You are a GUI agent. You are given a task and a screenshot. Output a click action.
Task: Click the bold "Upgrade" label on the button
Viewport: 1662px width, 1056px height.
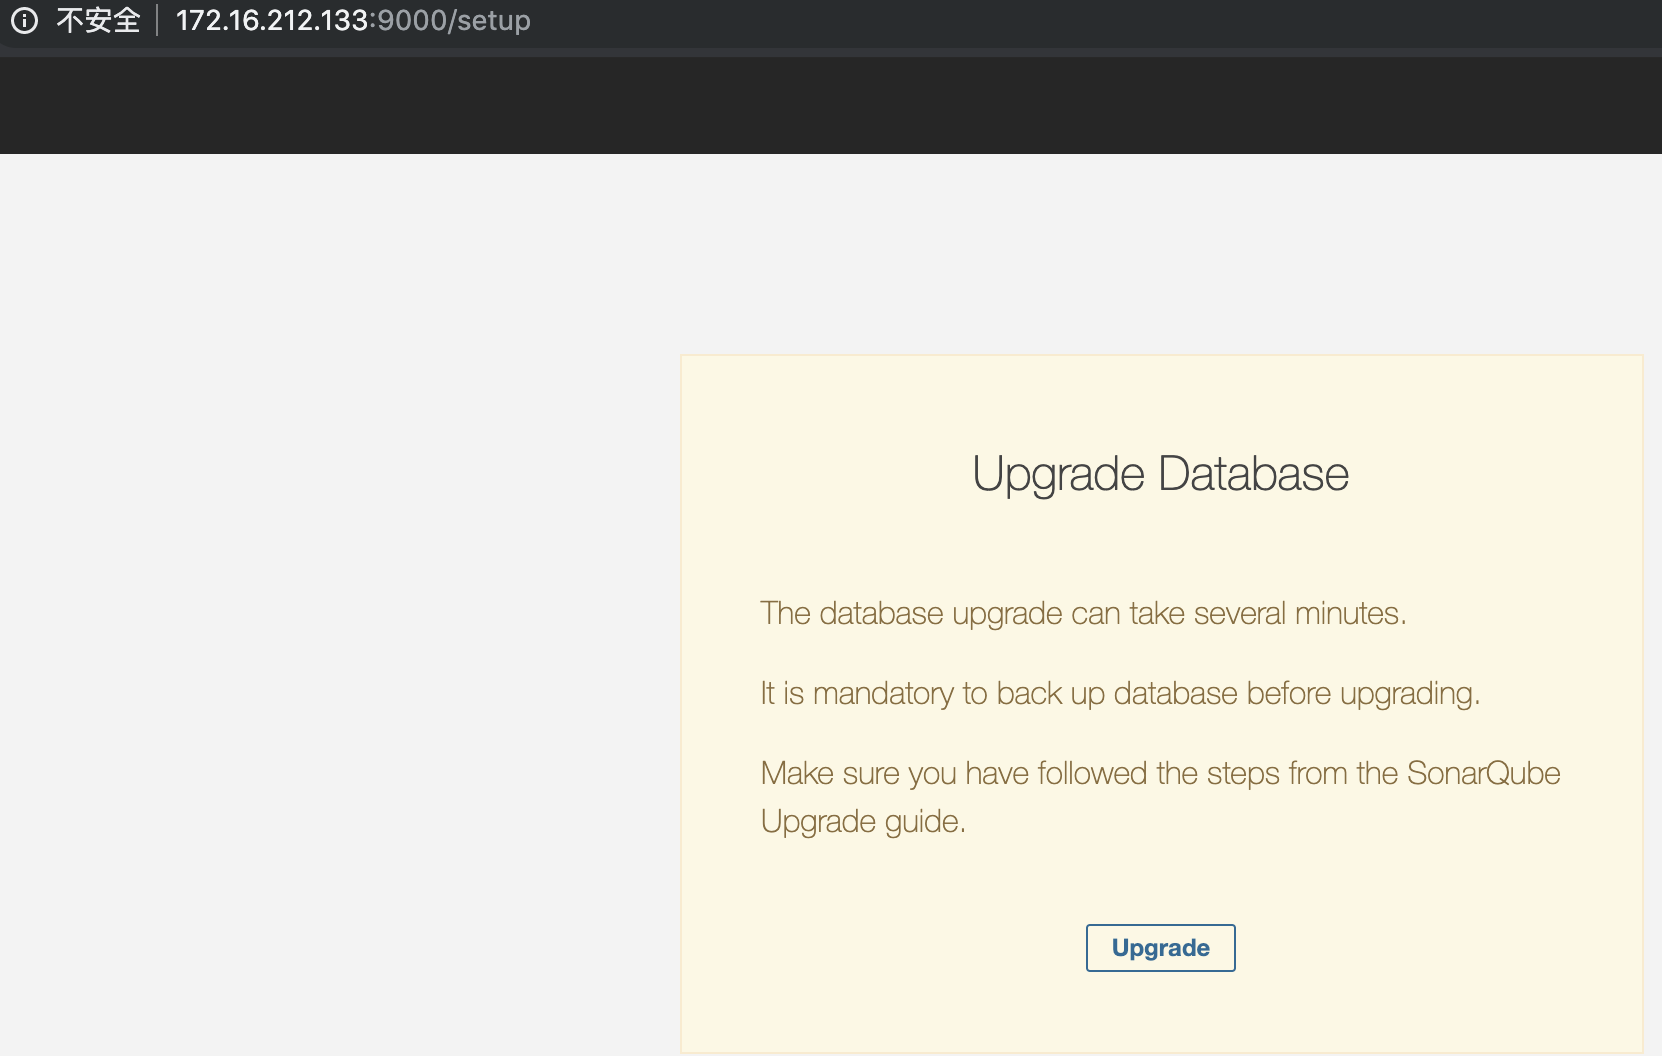(1160, 947)
